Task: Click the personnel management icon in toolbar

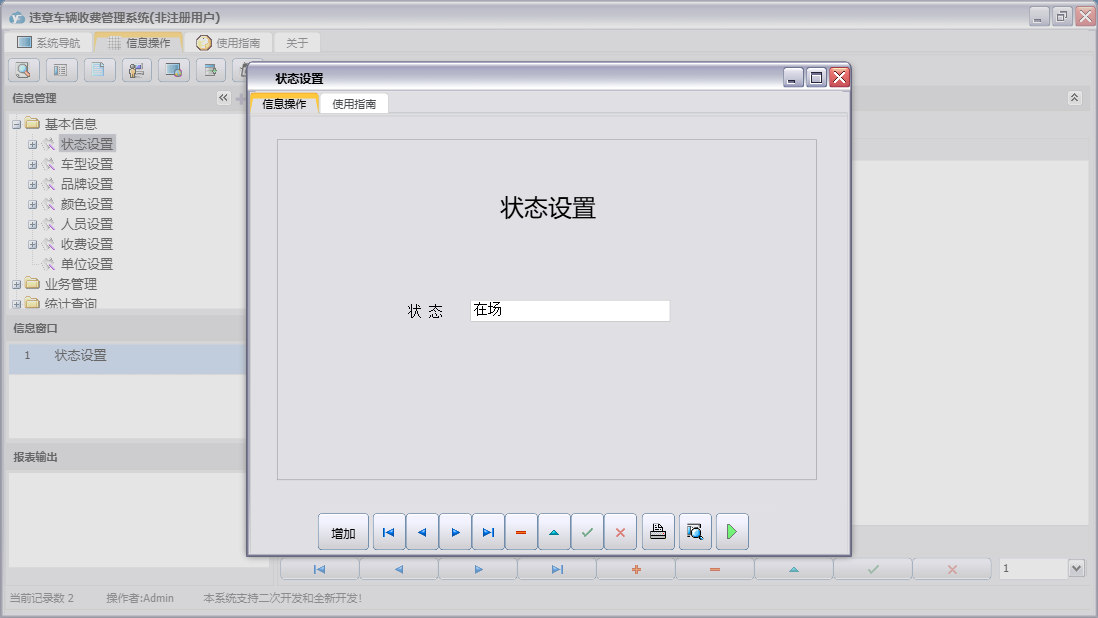Action: [x=136, y=69]
